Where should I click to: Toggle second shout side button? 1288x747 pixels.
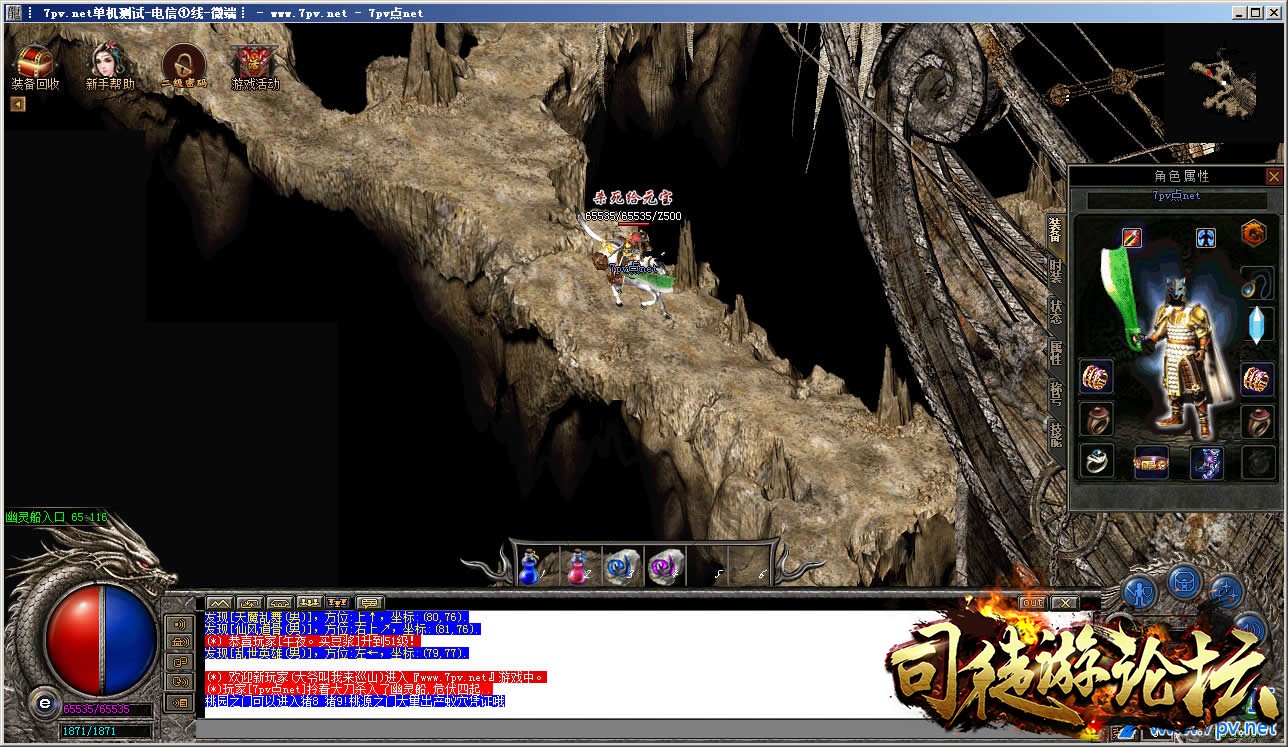(x=180, y=643)
